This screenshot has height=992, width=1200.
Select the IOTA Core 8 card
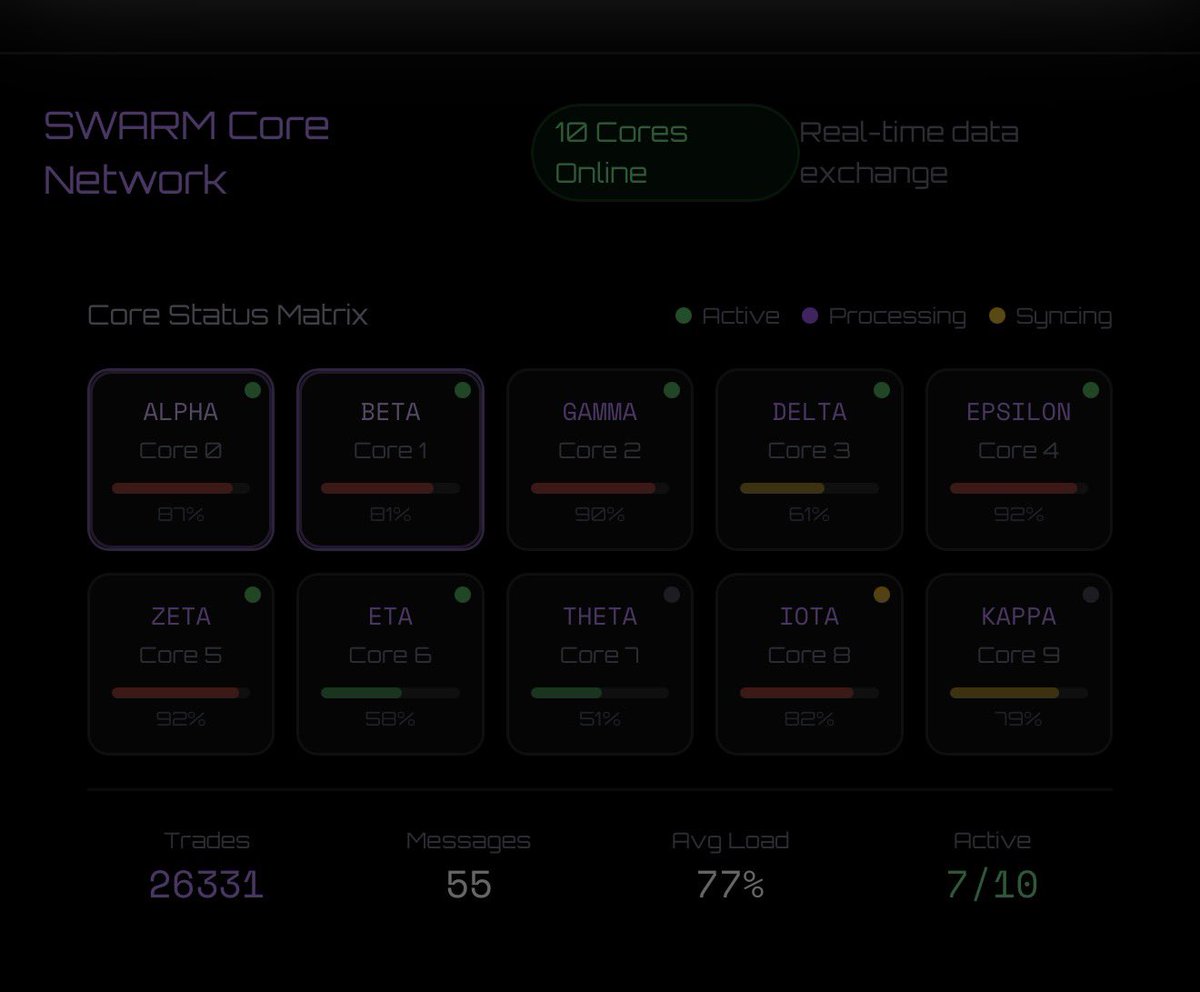tap(810, 664)
